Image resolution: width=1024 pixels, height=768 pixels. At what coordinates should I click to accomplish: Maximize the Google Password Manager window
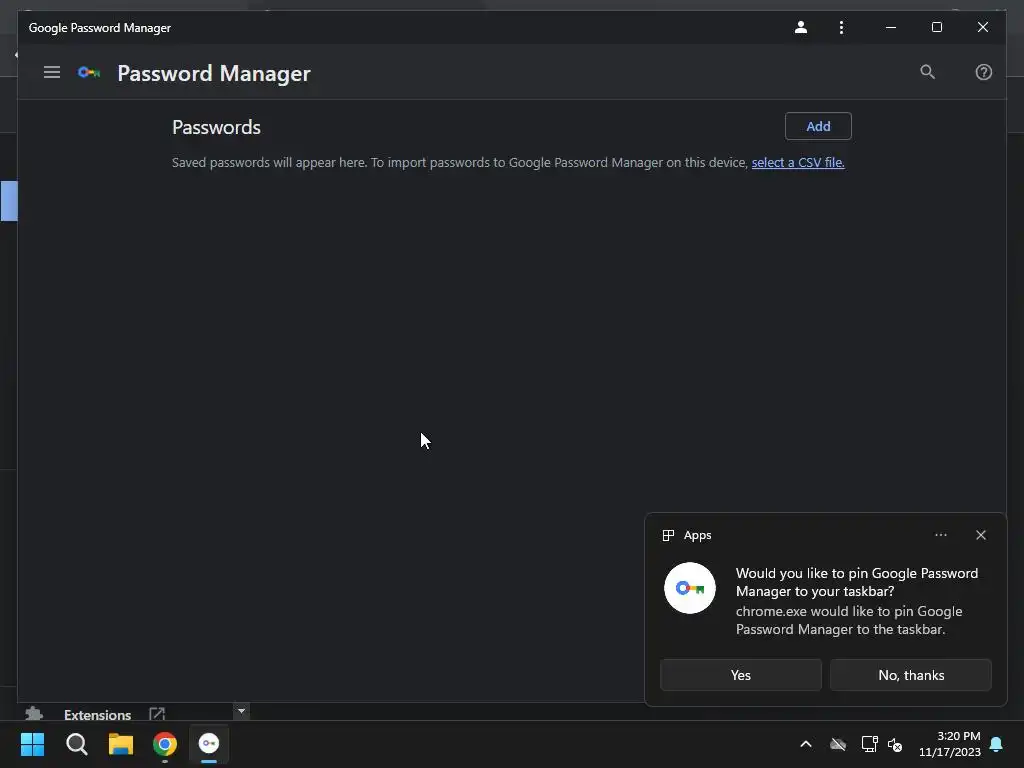[x=936, y=27]
